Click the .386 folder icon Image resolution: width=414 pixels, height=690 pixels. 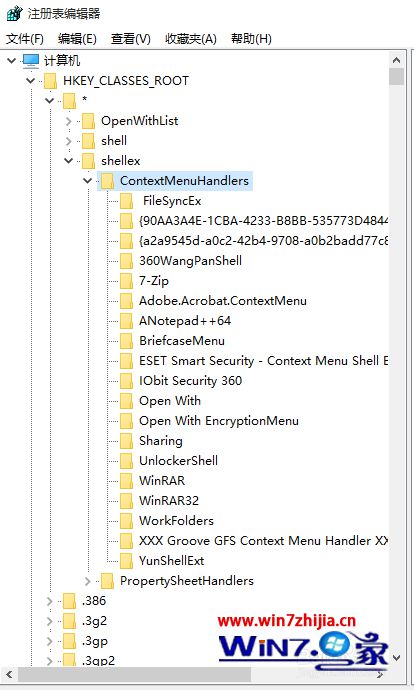[x=70, y=601]
